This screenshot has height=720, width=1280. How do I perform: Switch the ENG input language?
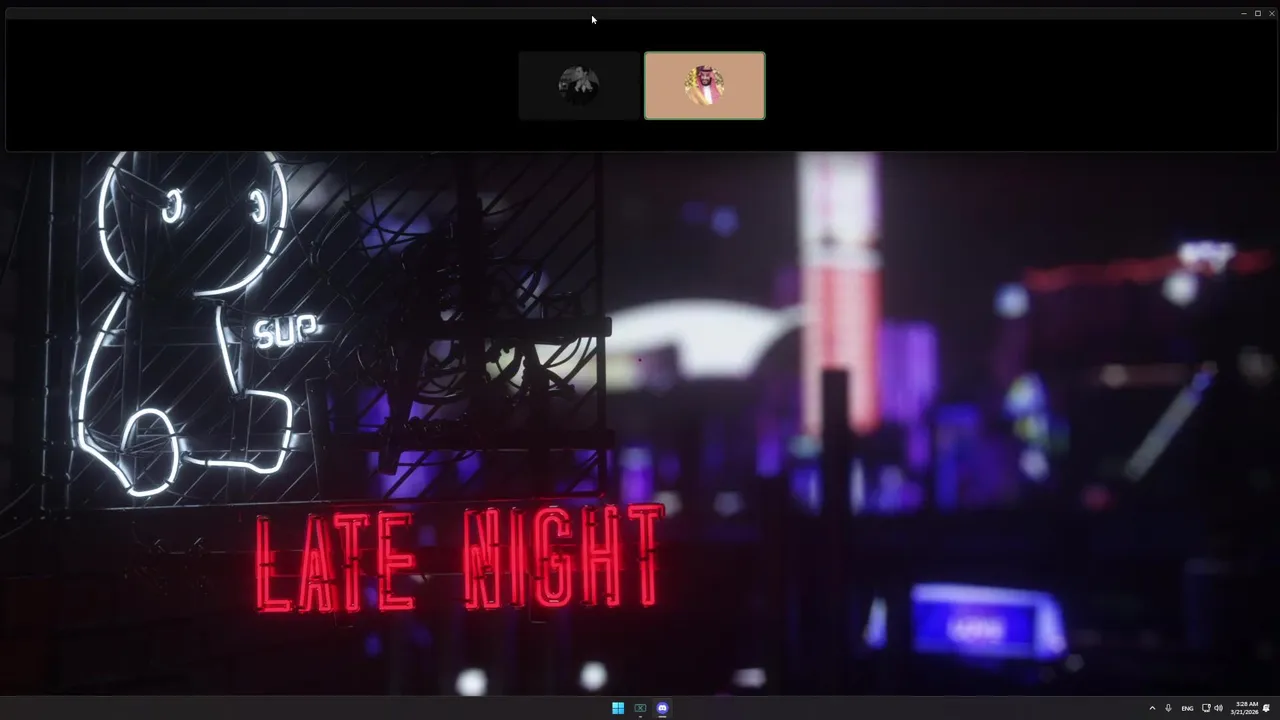pyautogui.click(x=1187, y=708)
